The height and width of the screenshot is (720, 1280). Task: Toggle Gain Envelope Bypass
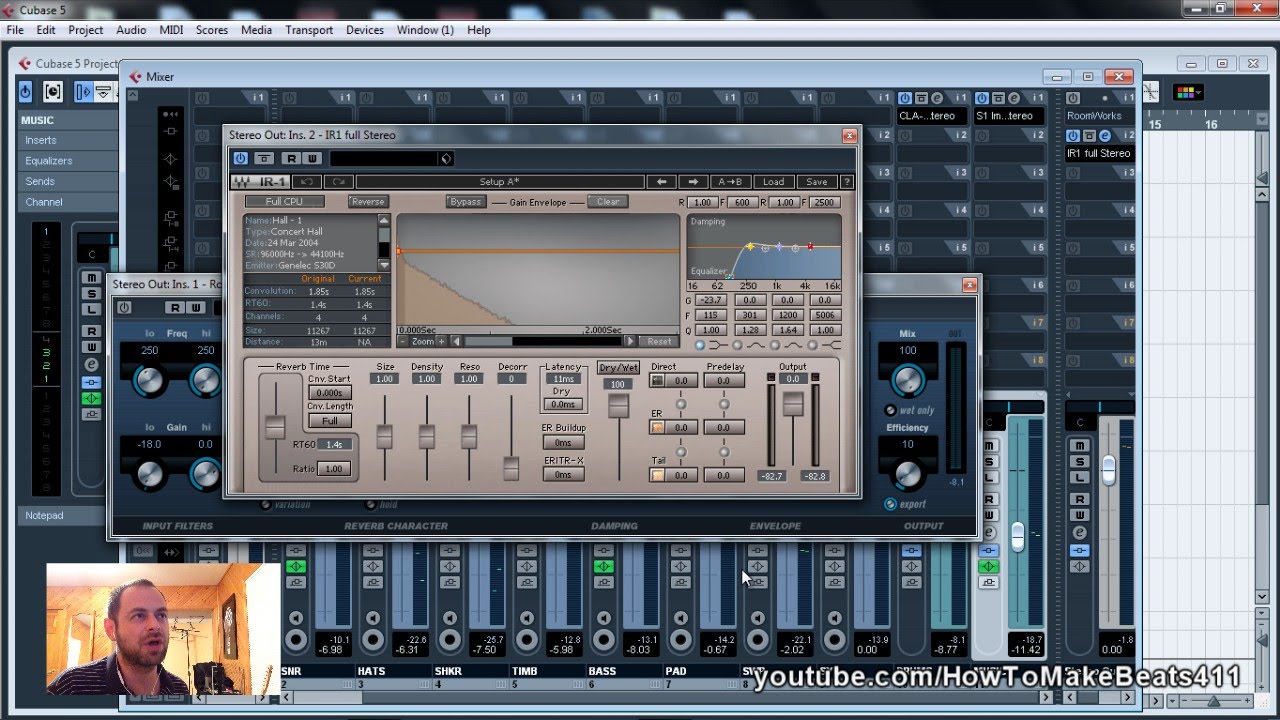pos(466,201)
